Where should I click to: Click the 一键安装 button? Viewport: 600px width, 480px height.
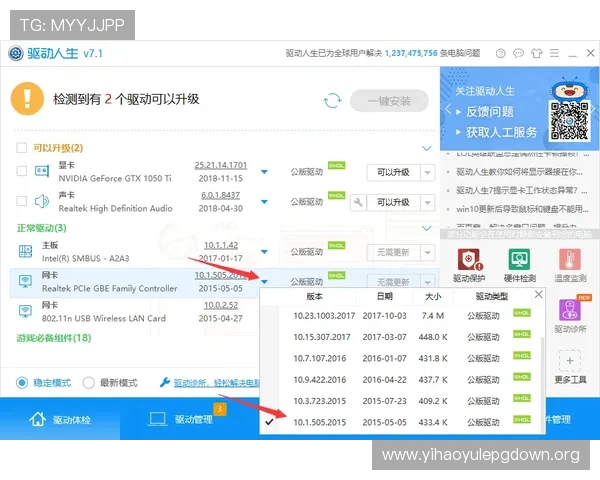click(x=389, y=101)
